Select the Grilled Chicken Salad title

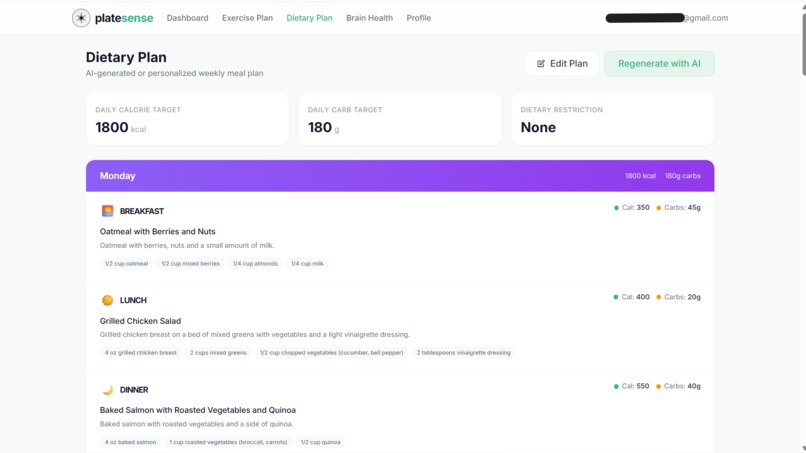pyautogui.click(x=140, y=321)
